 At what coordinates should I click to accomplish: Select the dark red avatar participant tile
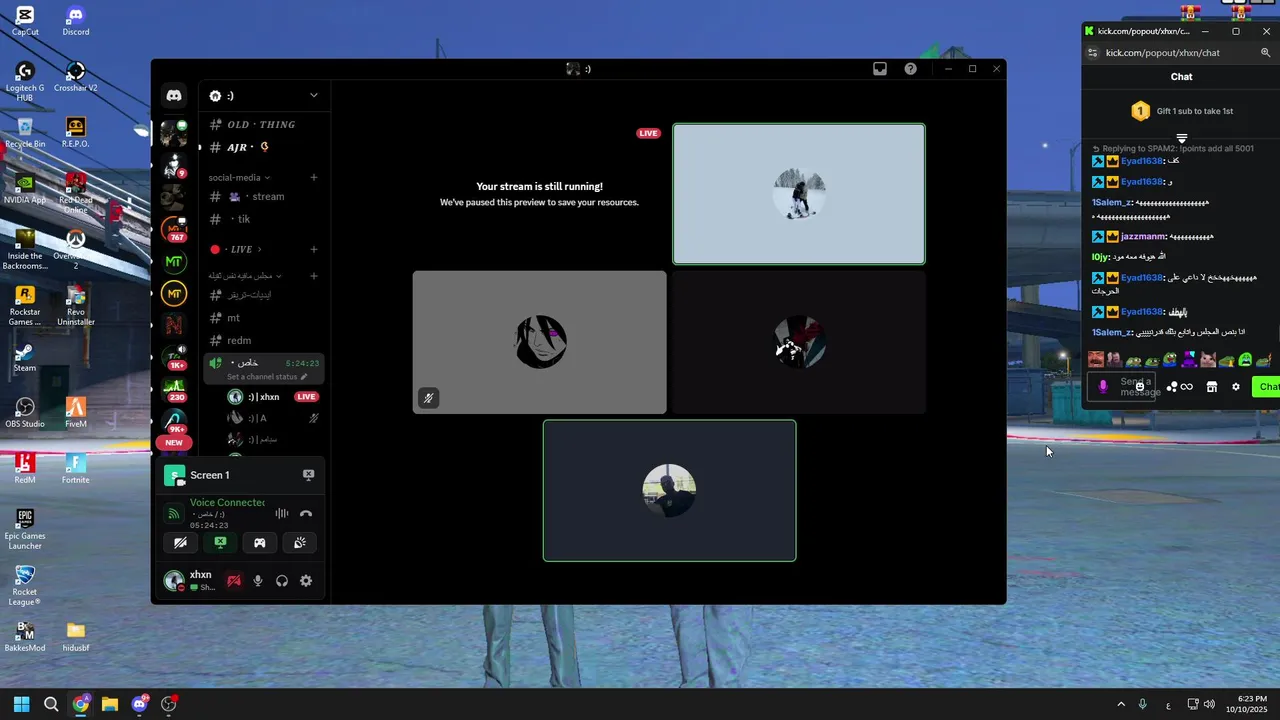click(799, 342)
